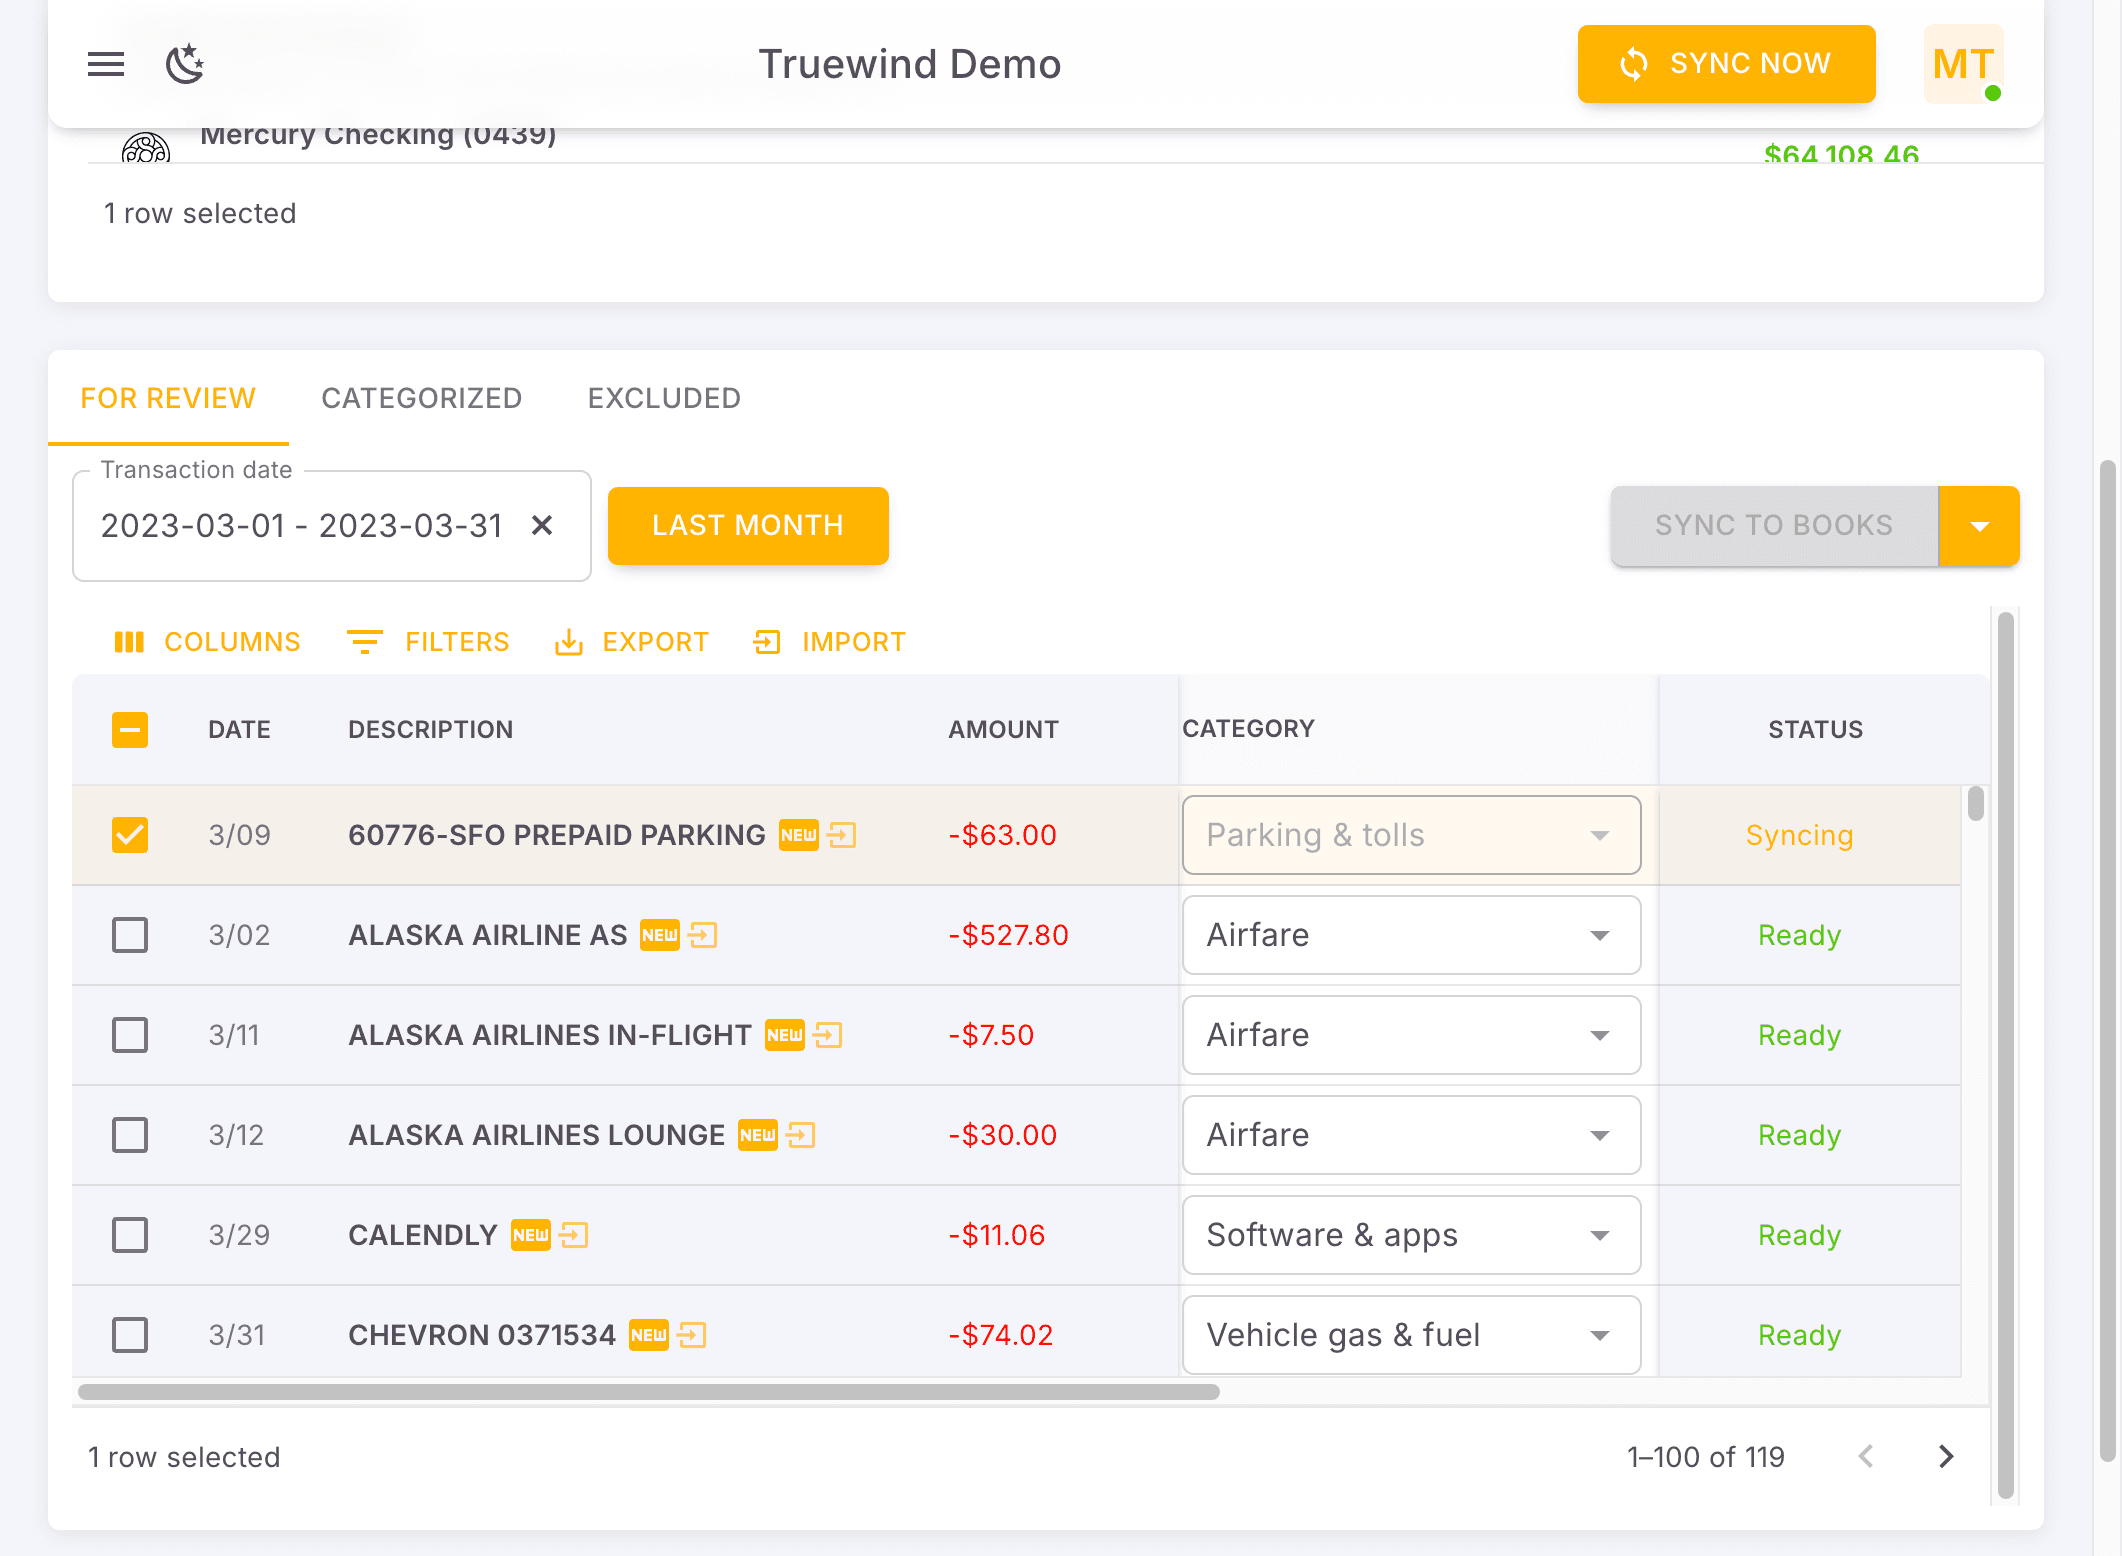Open the EXCLUDED tab
Screen dimensions: 2122x1556
coord(663,398)
